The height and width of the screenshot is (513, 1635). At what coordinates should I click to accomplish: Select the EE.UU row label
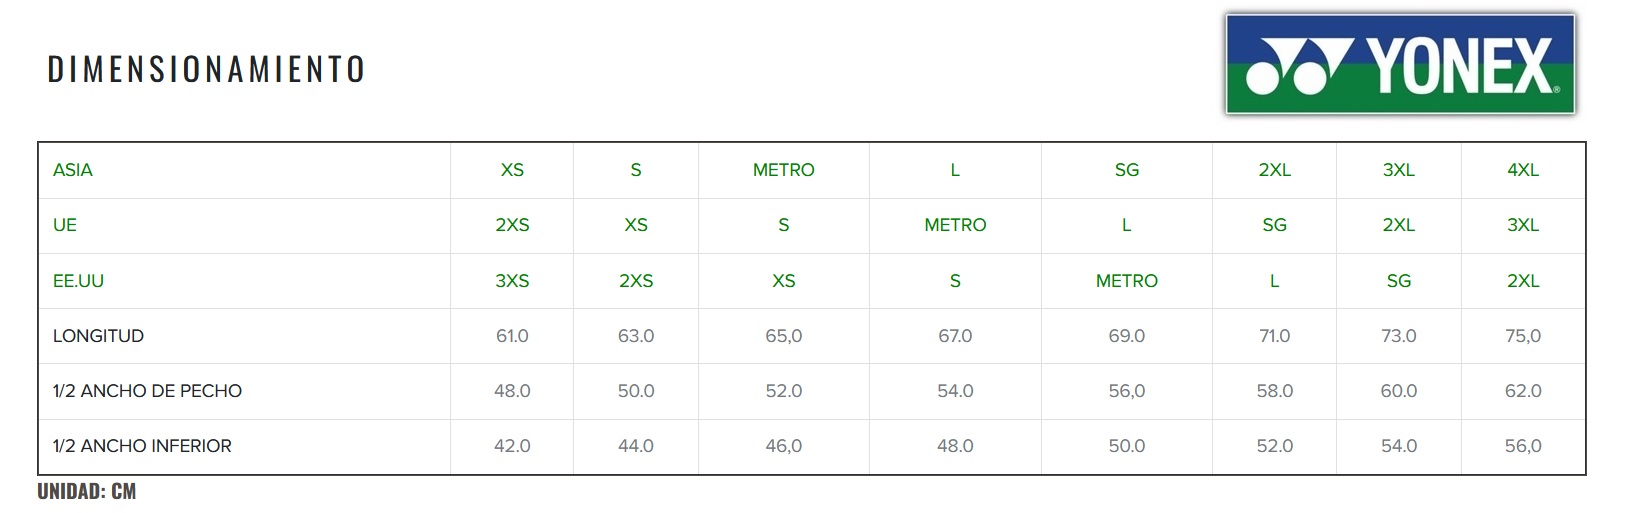pos(78,281)
